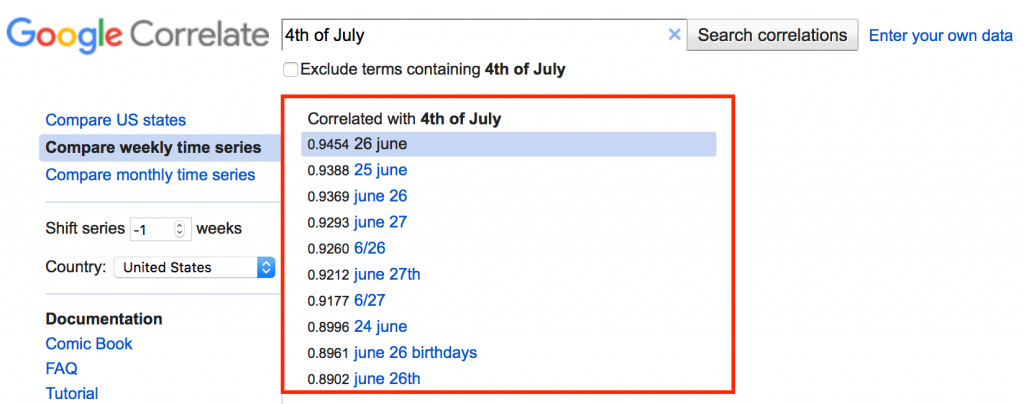This screenshot has width=1024, height=404.
Task: Open the 25 june correlation result
Action: [x=380, y=170]
